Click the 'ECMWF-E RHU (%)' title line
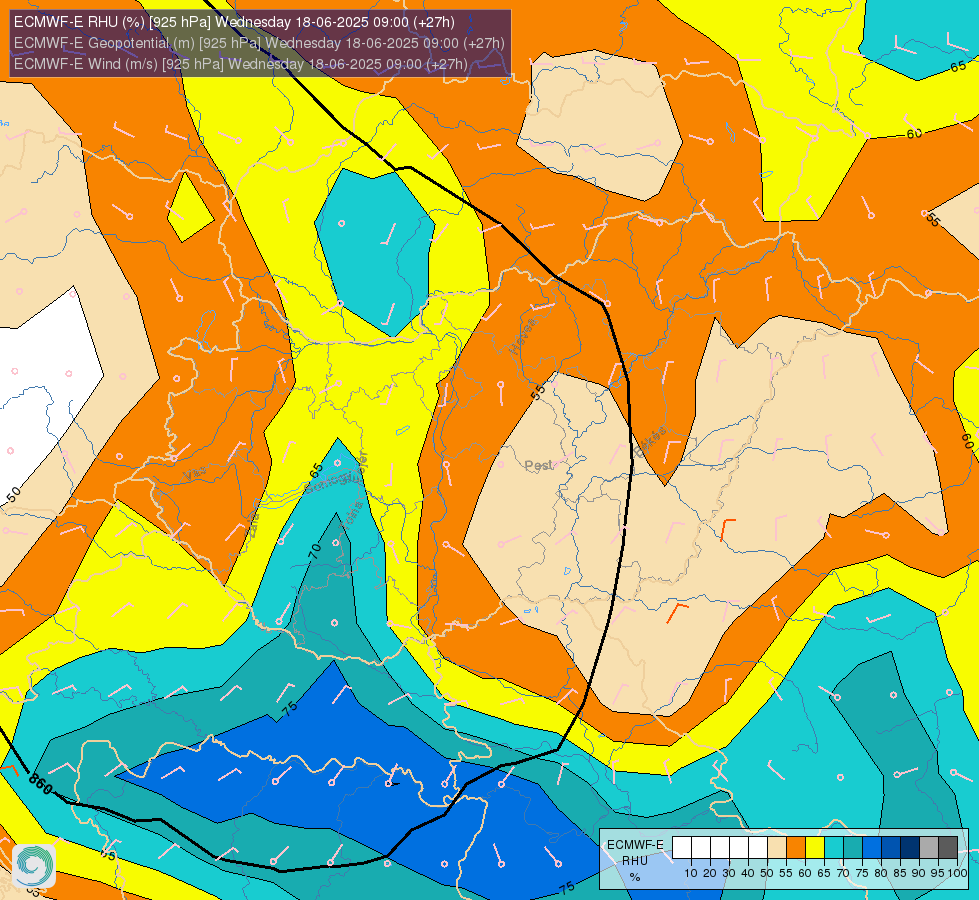 click(x=234, y=22)
